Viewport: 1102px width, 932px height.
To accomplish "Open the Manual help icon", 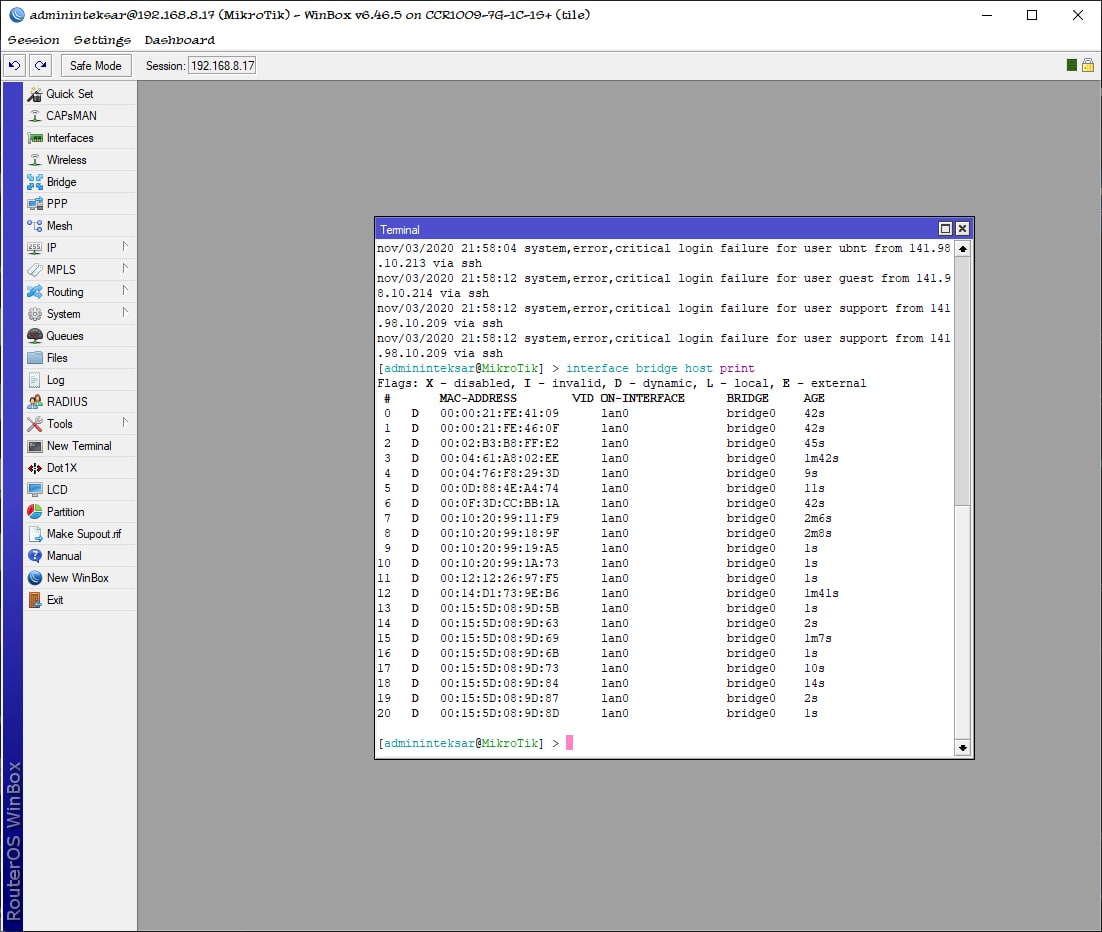I will click(34, 556).
